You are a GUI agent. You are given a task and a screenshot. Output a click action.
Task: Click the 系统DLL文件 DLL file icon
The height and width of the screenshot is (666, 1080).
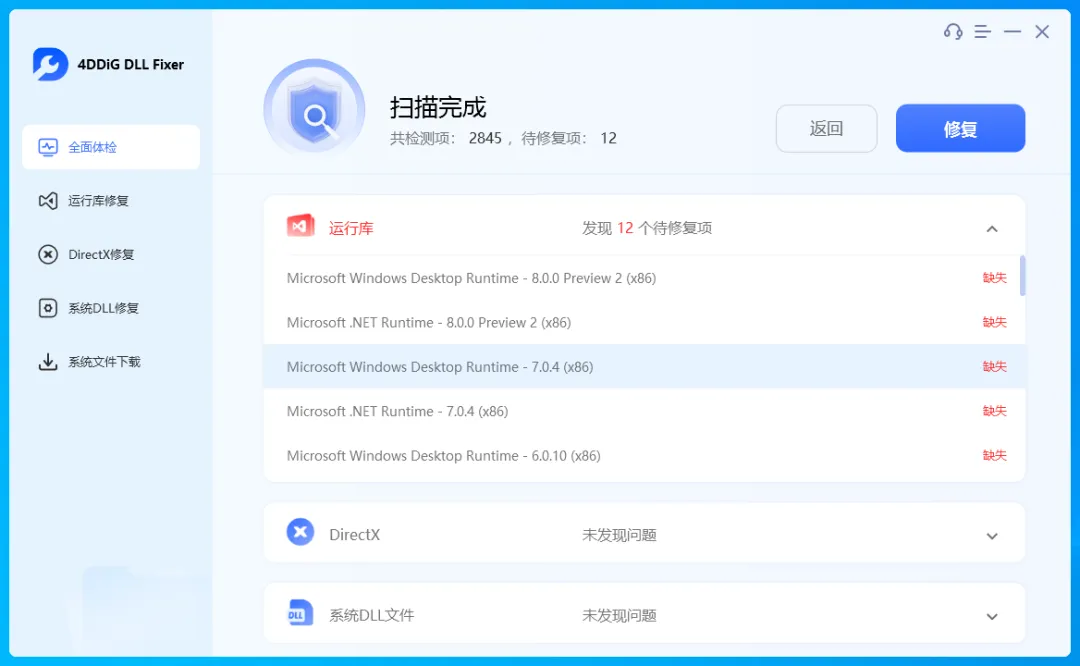click(x=300, y=613)
